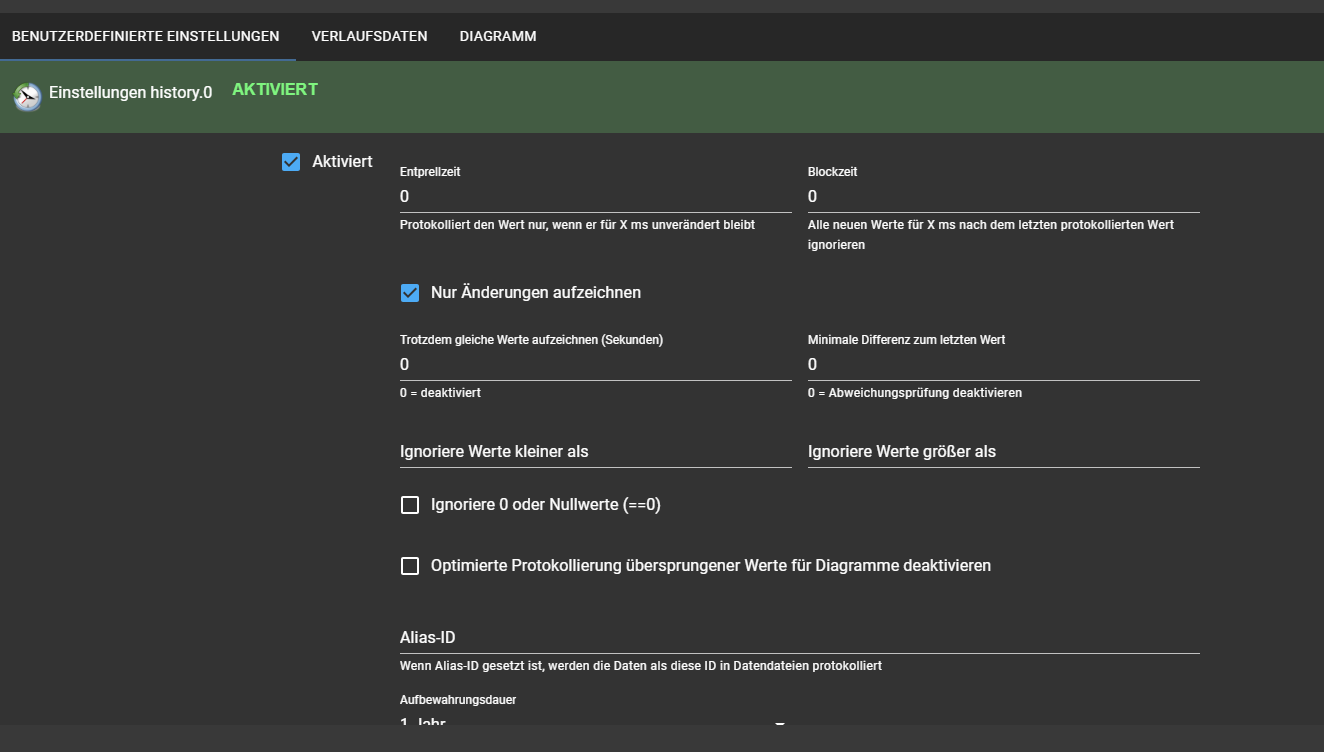Toggle Nur Änderungen aufzeichnen checkbox

[x=409, y=293]
